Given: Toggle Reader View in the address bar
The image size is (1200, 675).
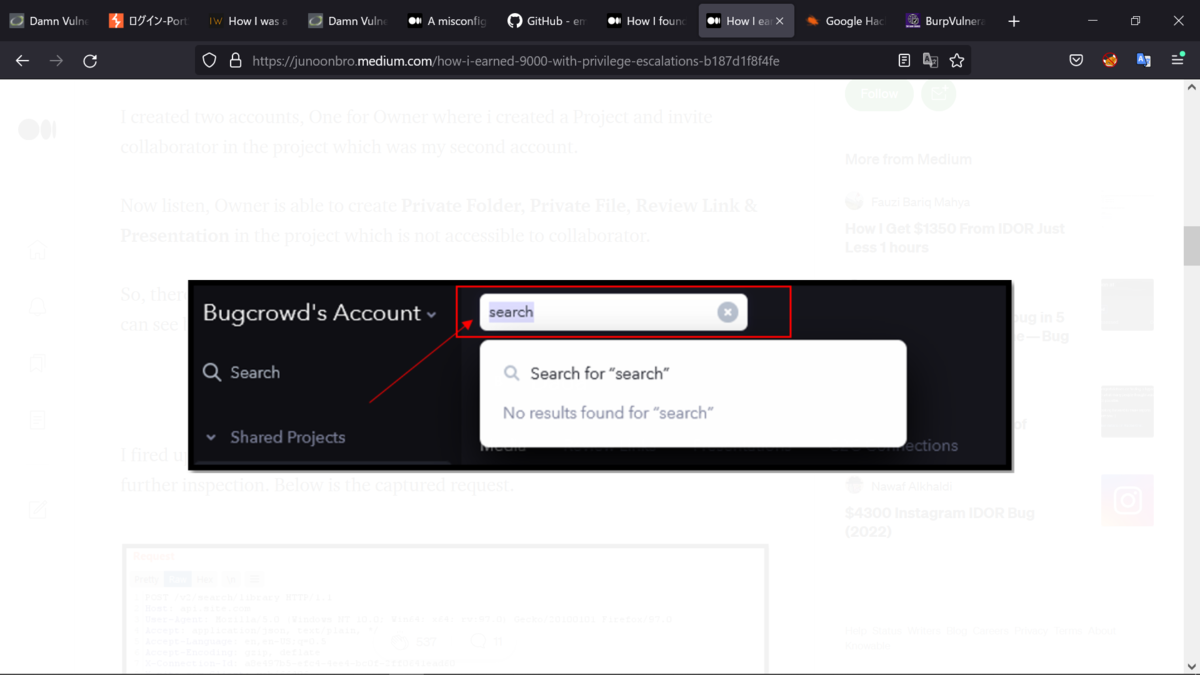Looking at the screenshot, I should pos(904,61).
